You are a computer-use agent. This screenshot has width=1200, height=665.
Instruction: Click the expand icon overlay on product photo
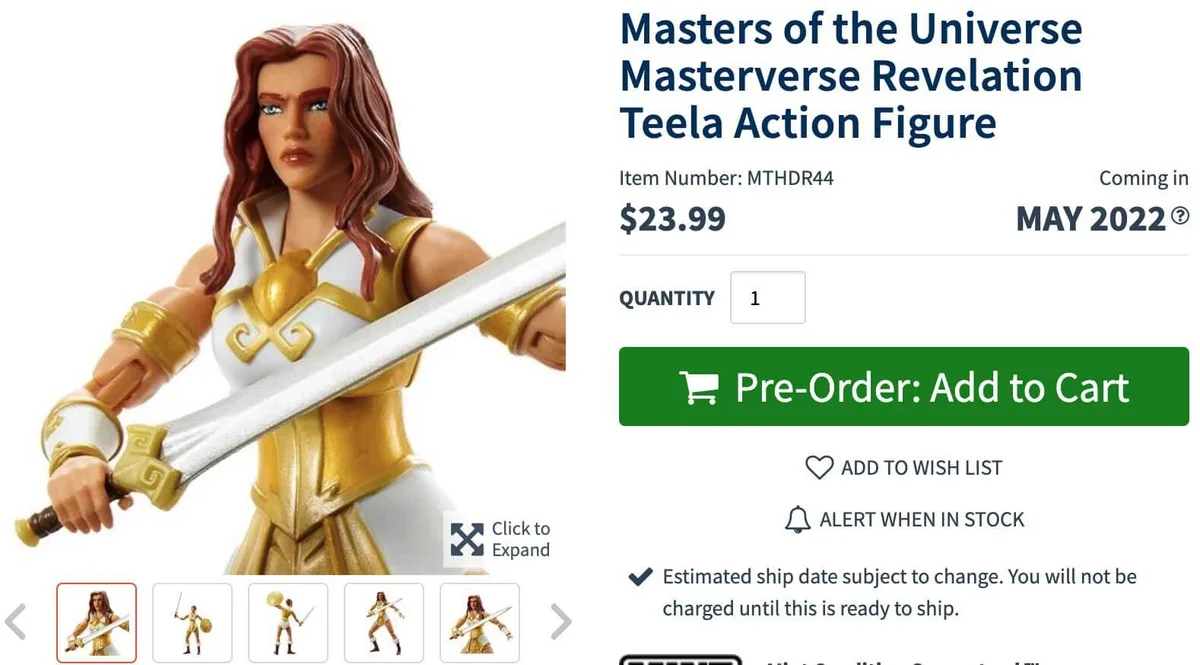tap(466, 539)
